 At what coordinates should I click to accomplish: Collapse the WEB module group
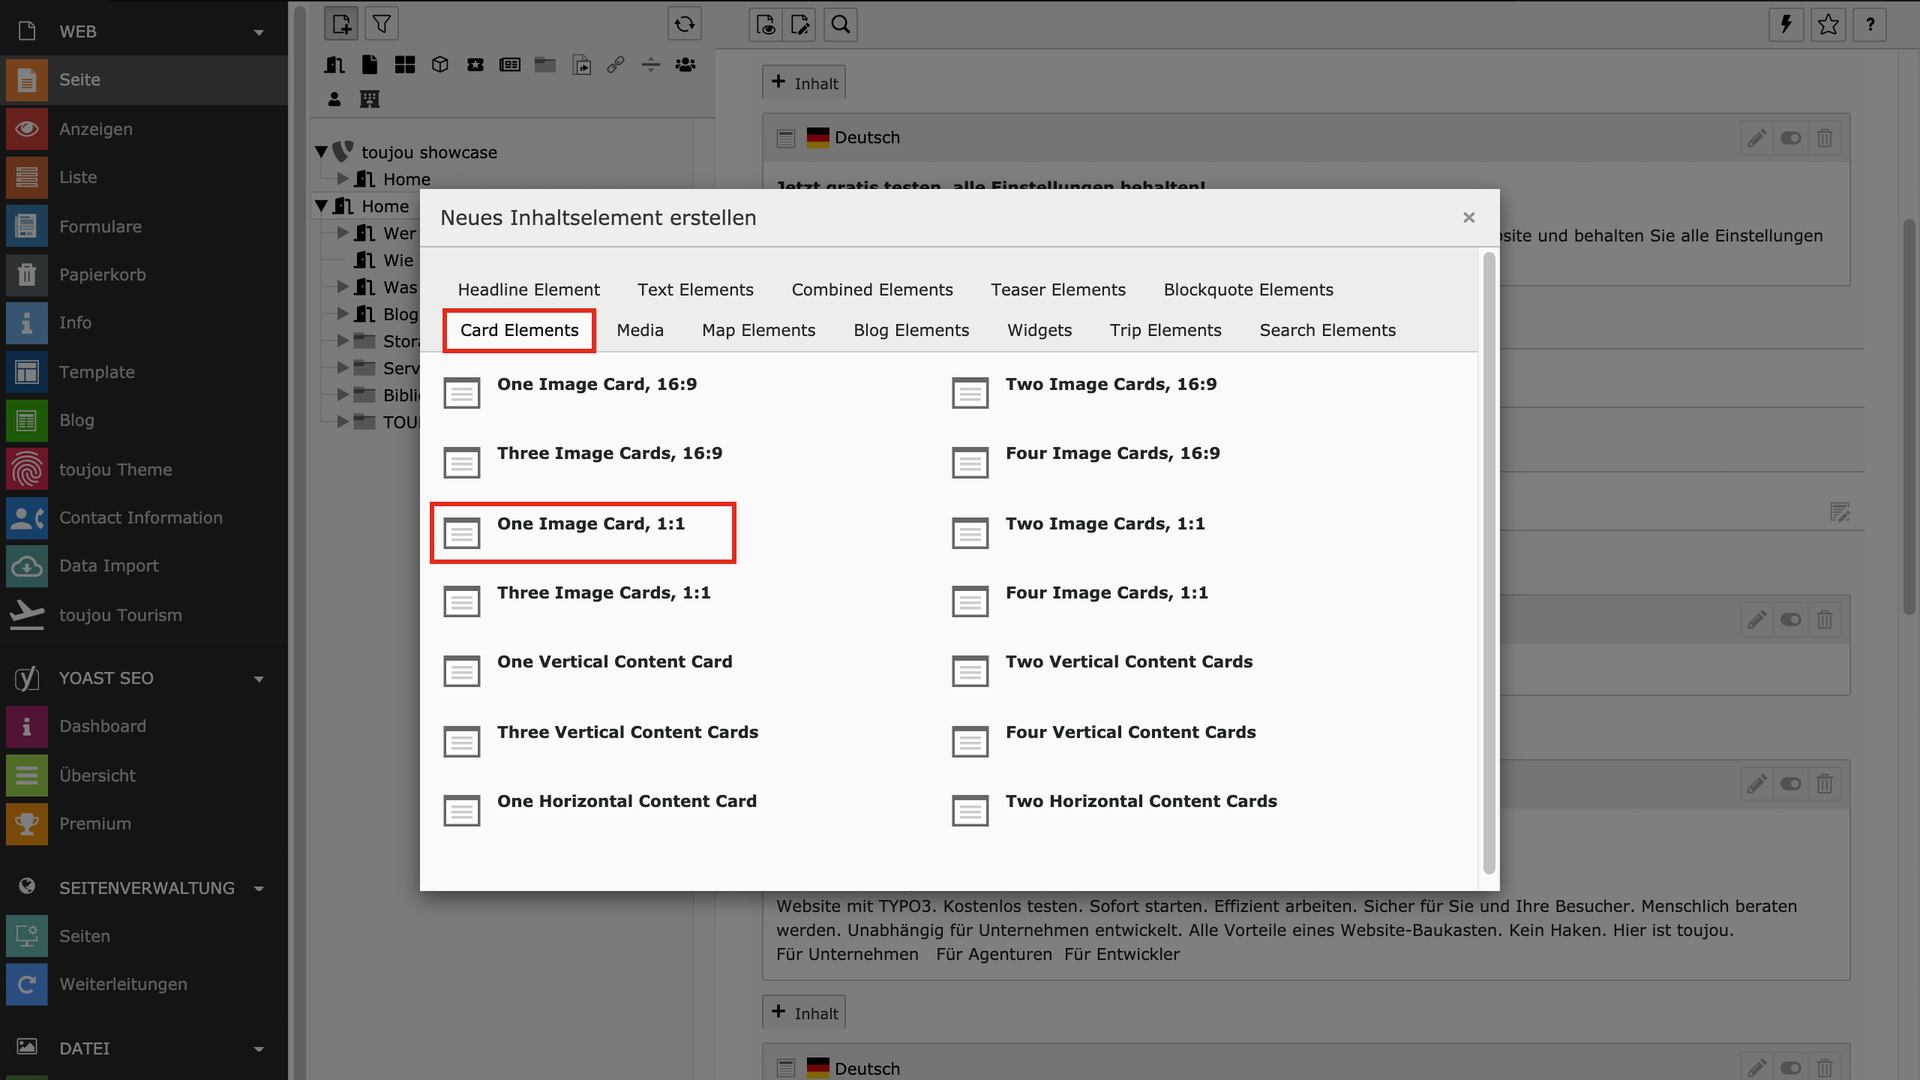click(259, 32)
